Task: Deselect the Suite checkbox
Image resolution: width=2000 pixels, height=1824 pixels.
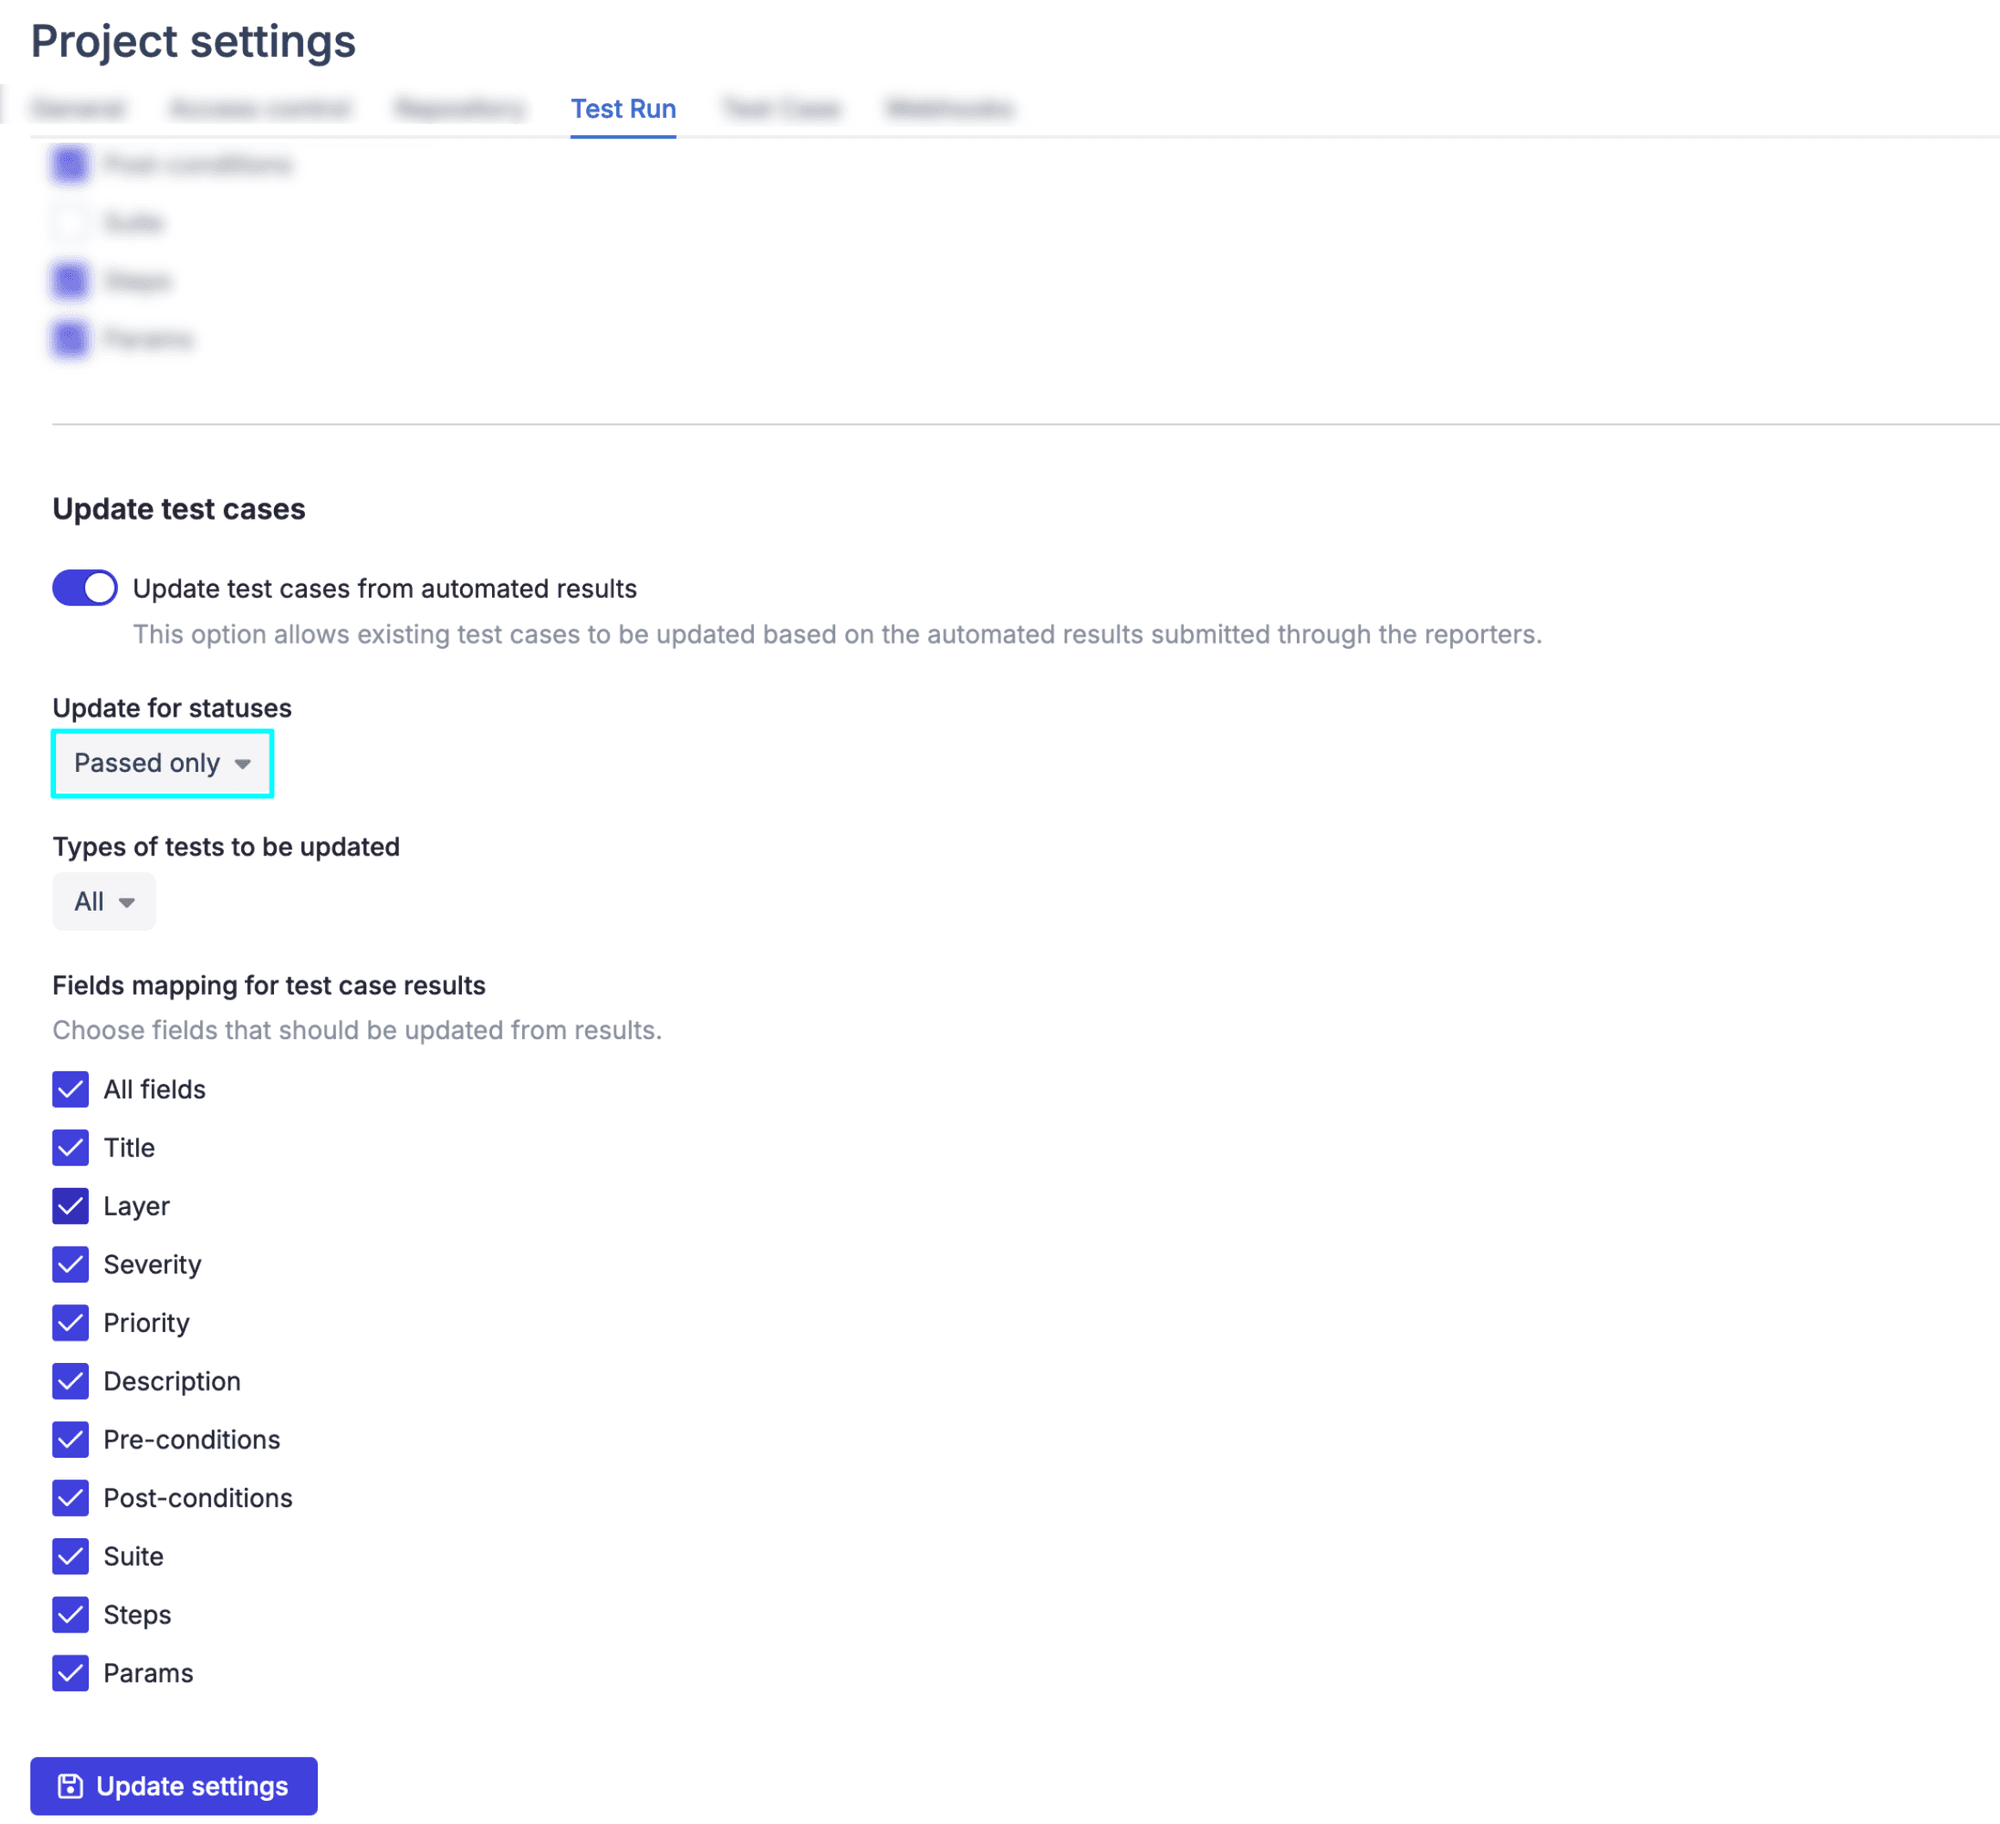Action: (x=70, y=1556)
